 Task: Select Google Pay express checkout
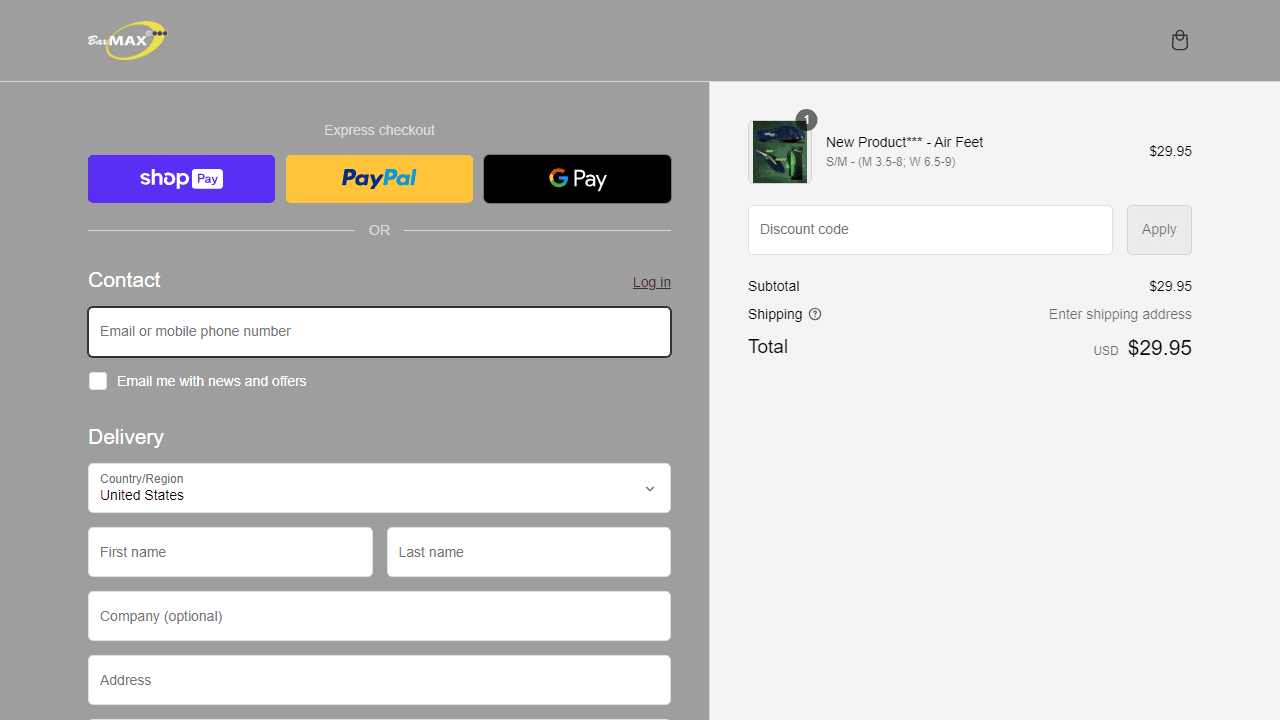(577, 179)
